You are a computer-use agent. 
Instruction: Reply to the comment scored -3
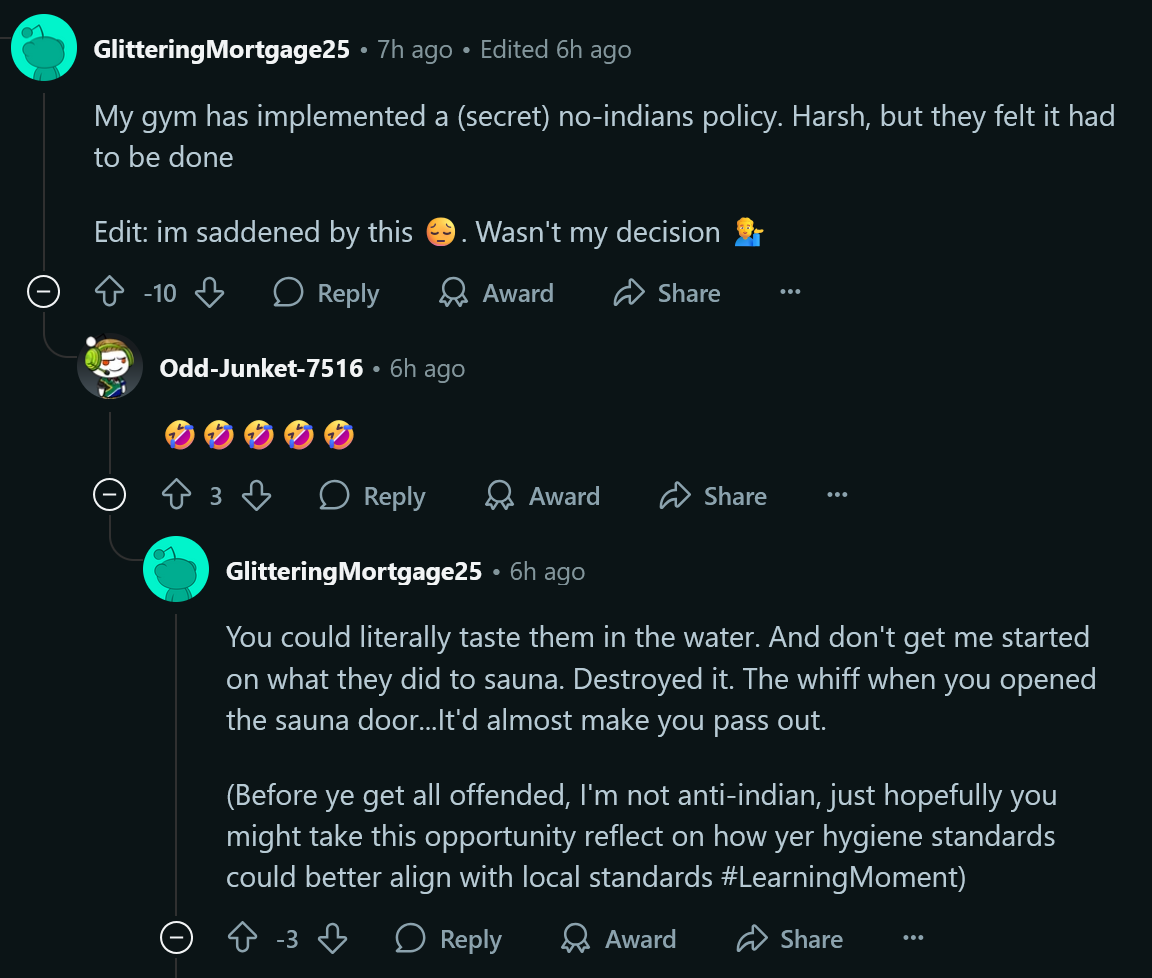click(449, 939)
